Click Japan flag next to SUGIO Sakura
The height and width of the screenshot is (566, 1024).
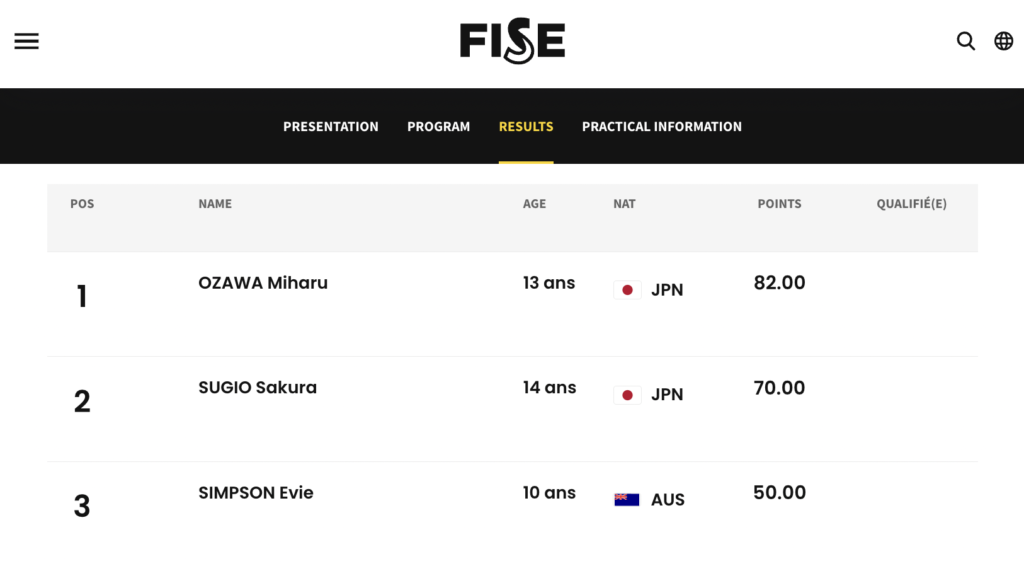click(x=627, y=395)
